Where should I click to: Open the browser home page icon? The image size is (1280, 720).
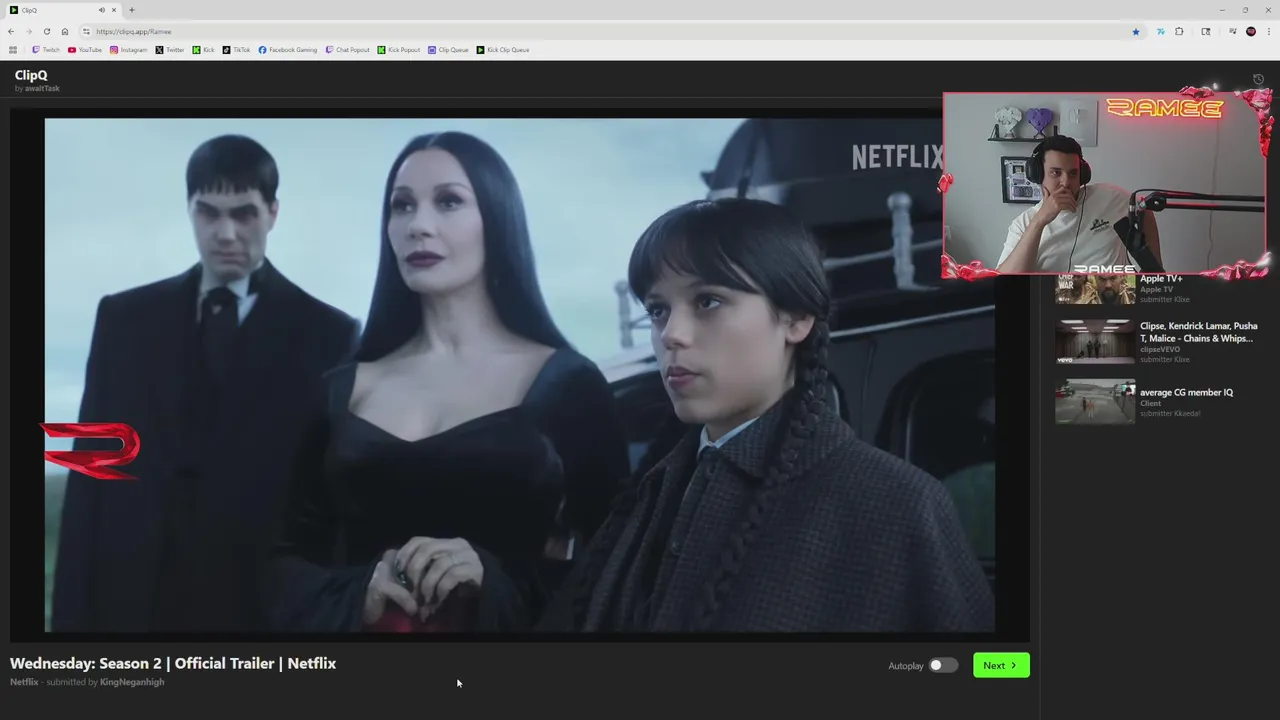tap(65, 31)
